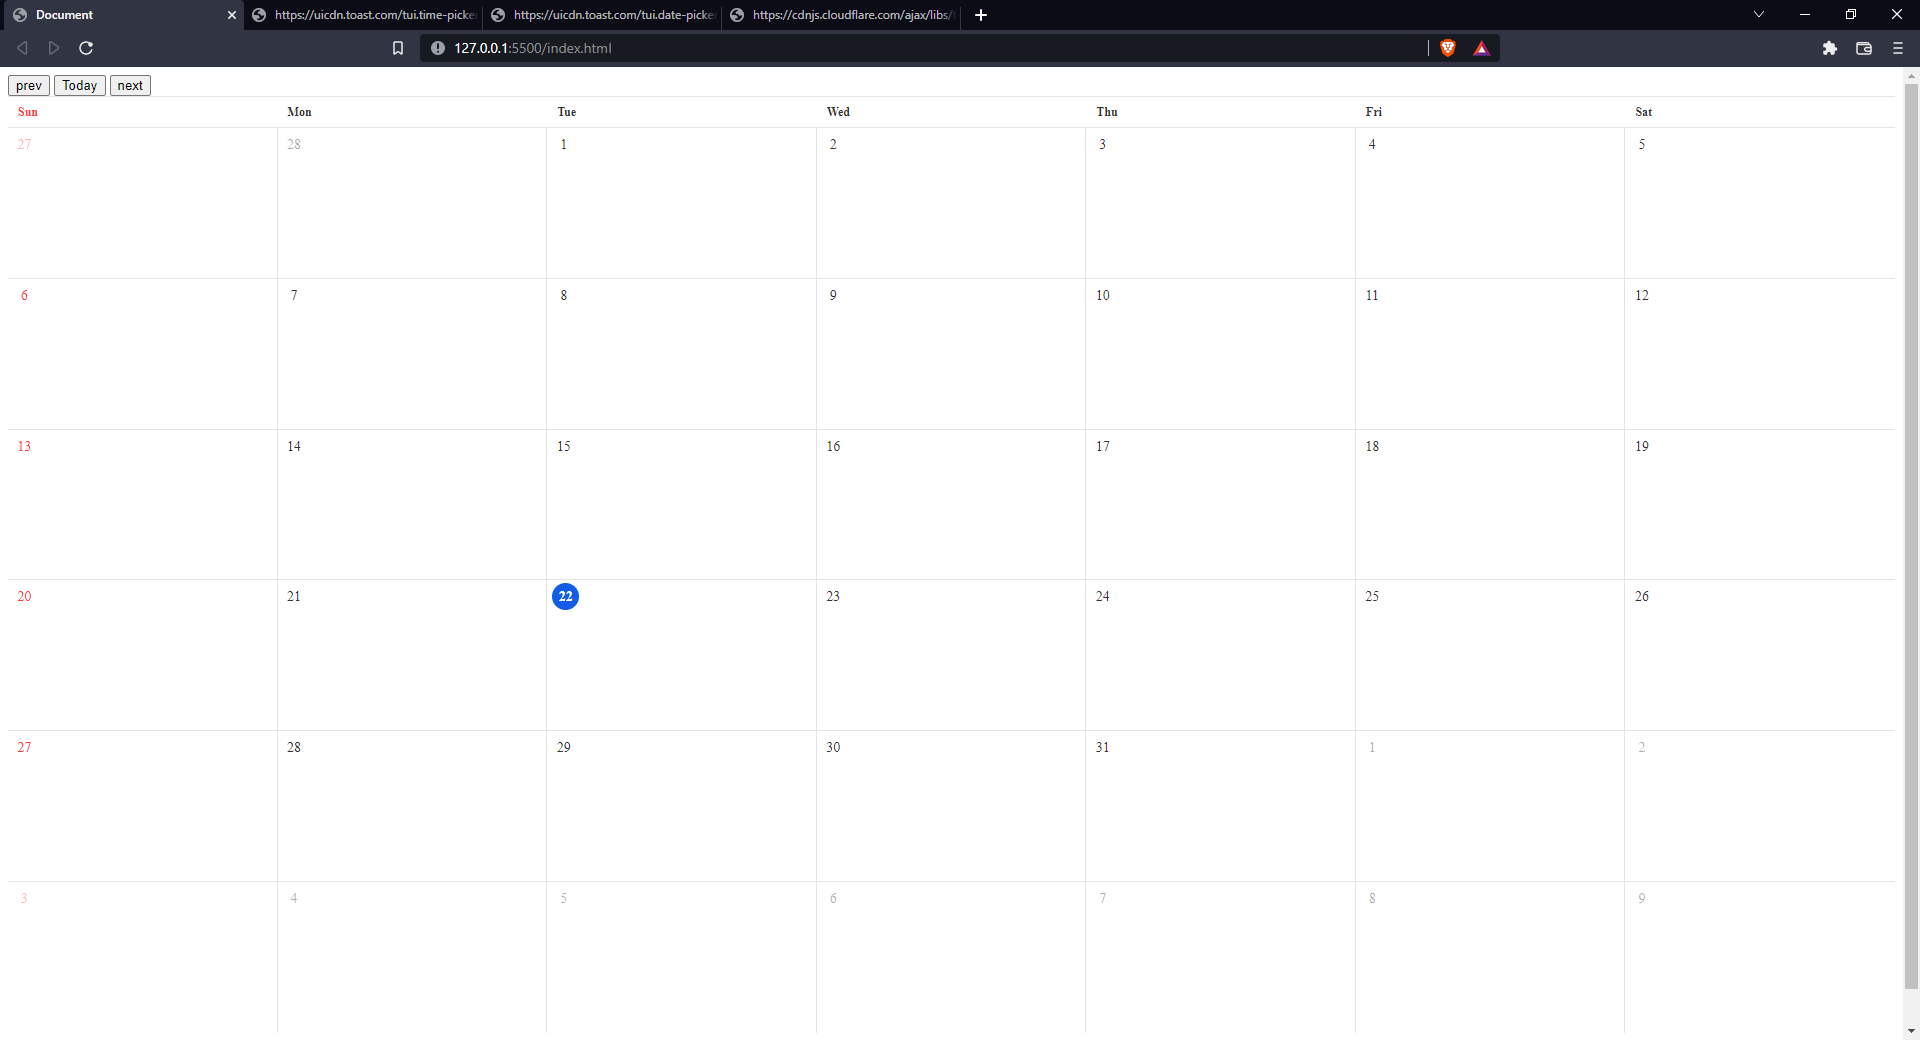1920x1040 pixels.
Task: Reload the current page
Action: [x=86, y=47]
